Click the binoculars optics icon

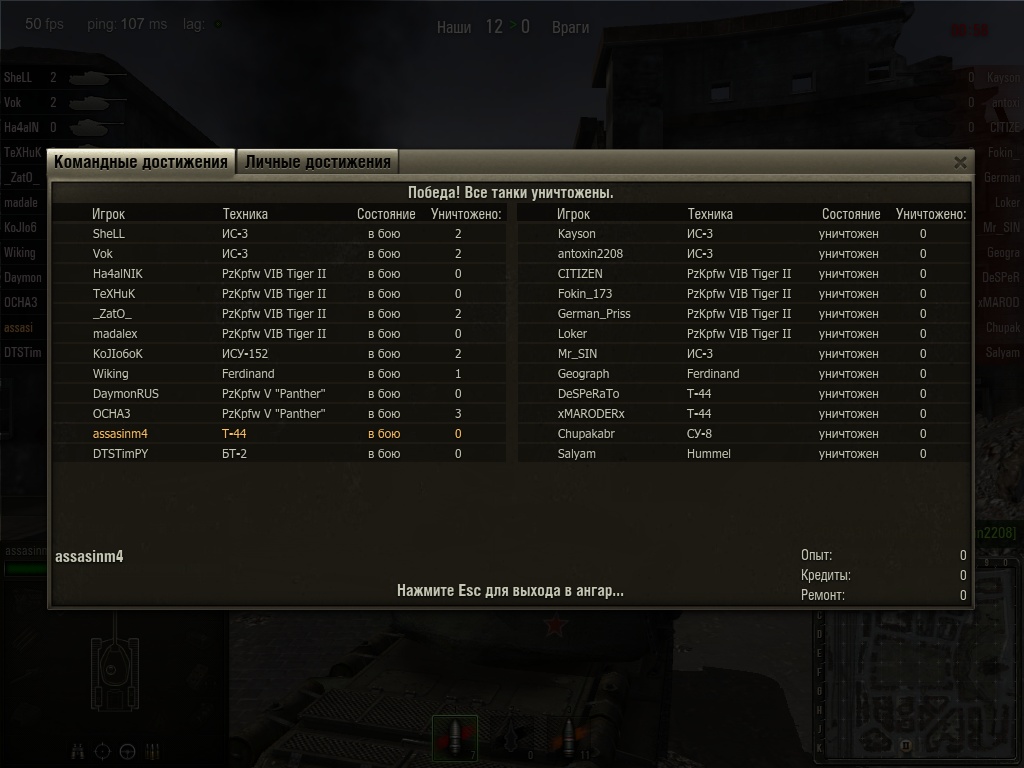78,751
